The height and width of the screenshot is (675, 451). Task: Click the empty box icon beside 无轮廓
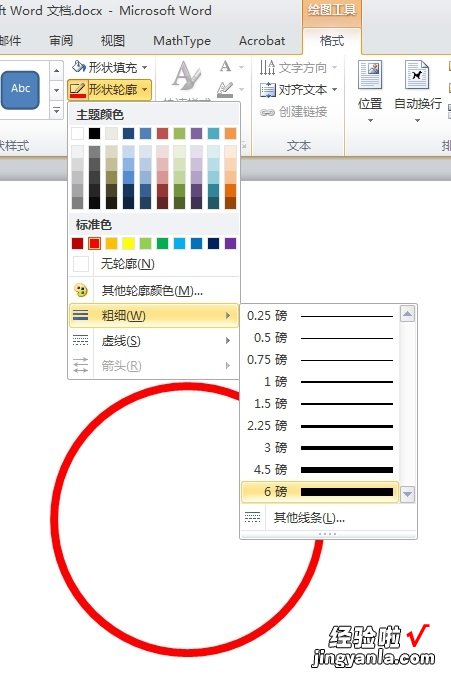81,264
